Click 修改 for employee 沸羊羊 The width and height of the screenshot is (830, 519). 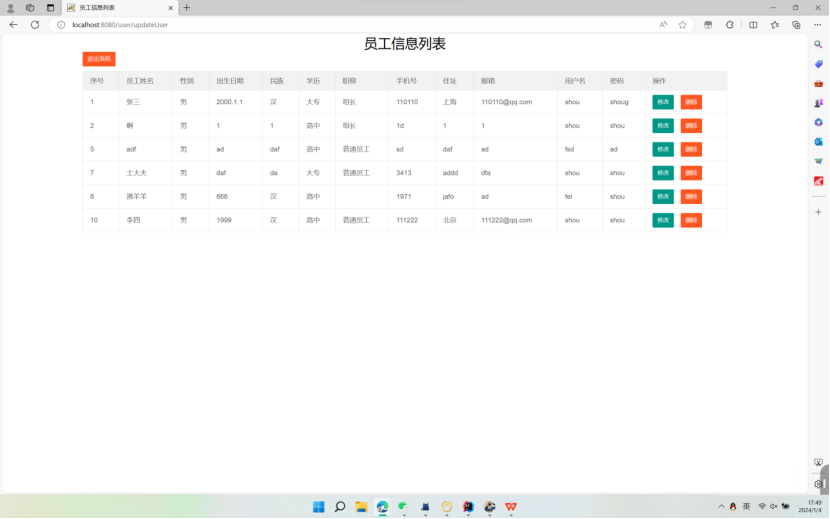pyautogui.click(x=663, y=196)
